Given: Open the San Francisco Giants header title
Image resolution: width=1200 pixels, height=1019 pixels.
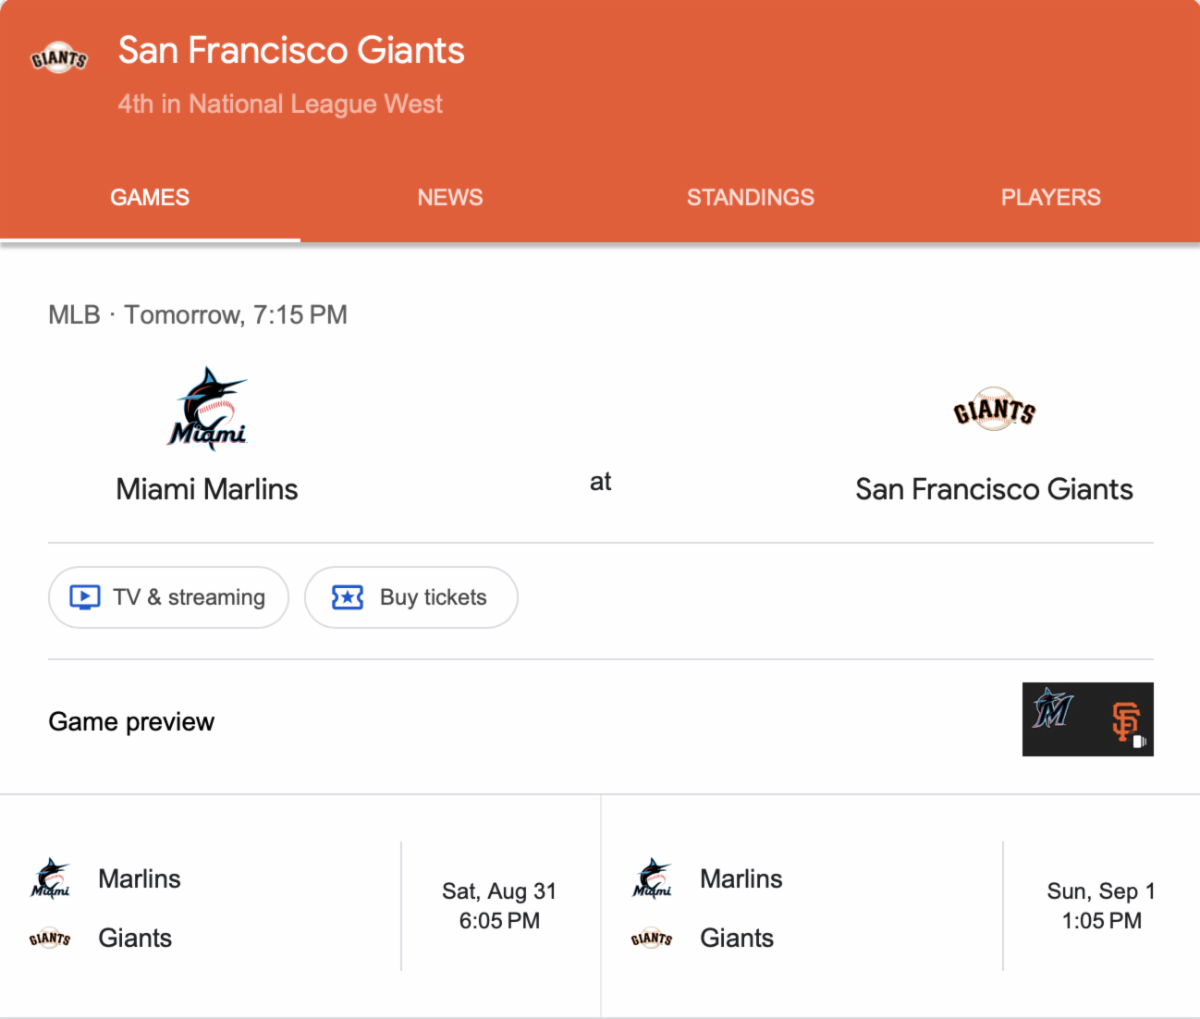Looking at the screenshot, I should tap(291, 51).
